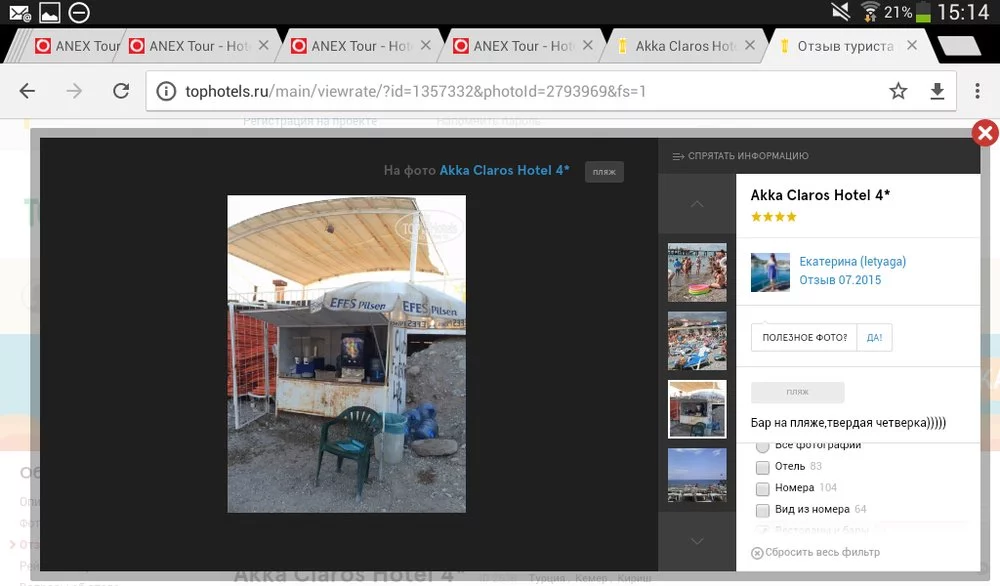Screen dimensions: 1000x586
Task: Click the comment Бар на пляже,твердая четверка
Action: pyautogui.click(x=848, y=422)
